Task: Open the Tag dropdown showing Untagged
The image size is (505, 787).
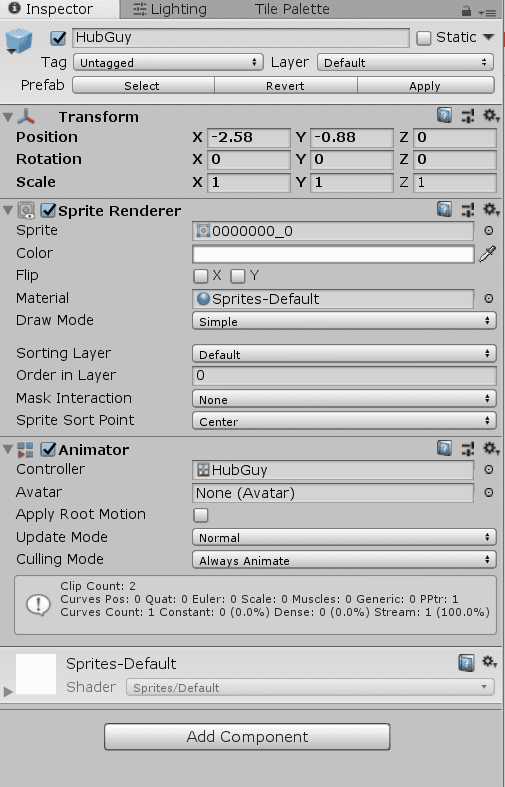Action: [x=168, y=63]
